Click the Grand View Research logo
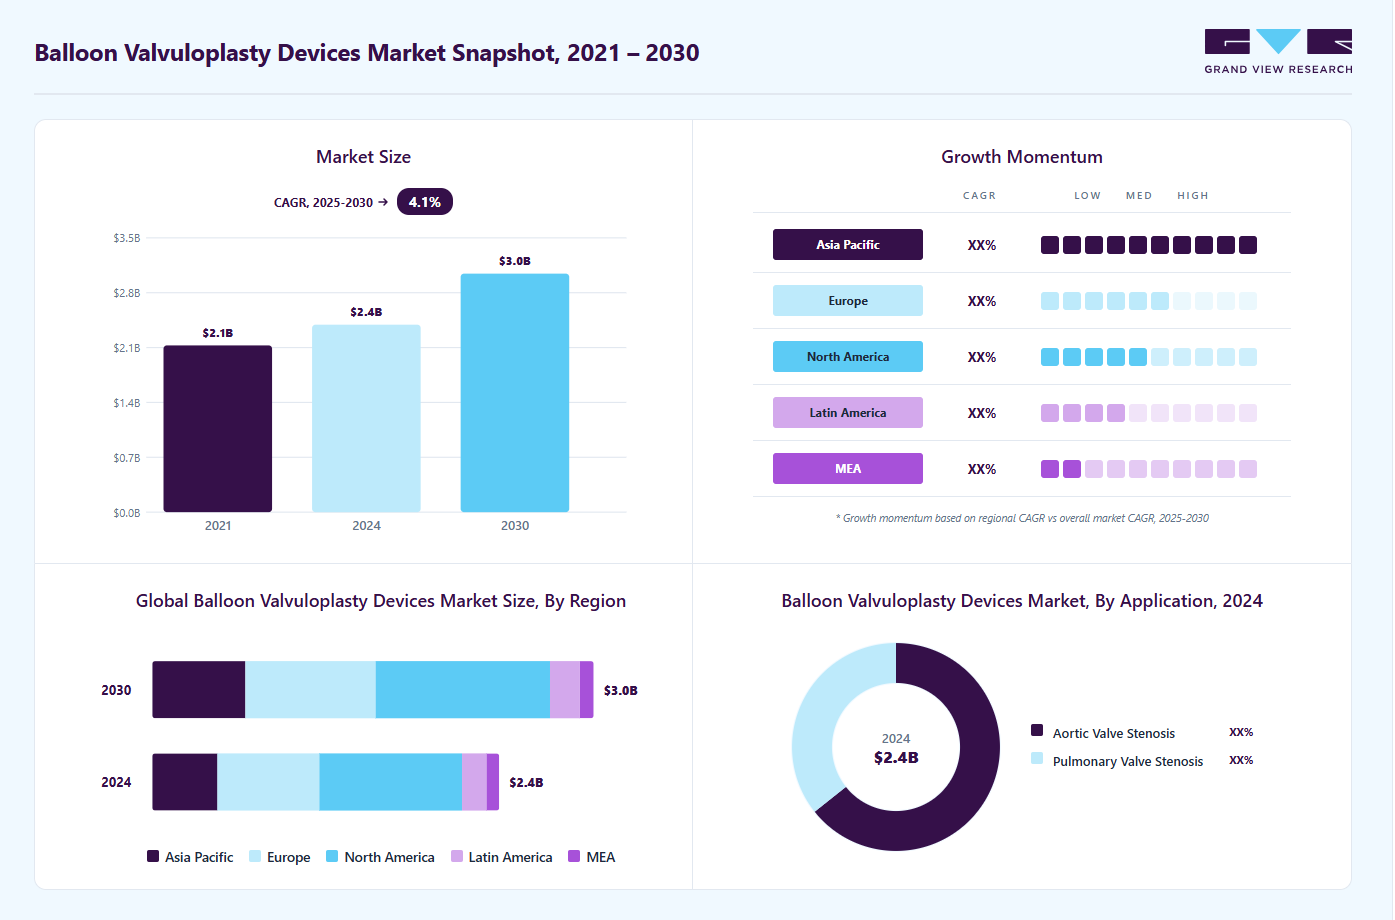The height and width of the screenshot is (920, 1395). point(1278,52)
